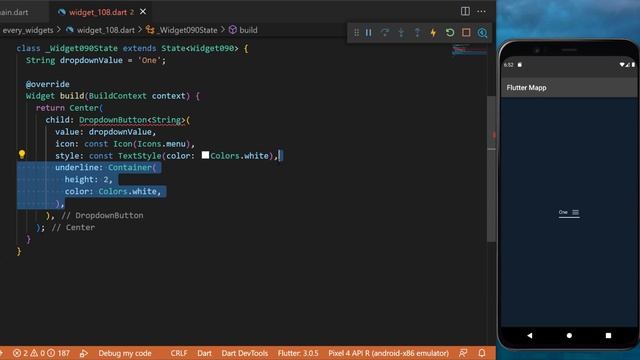Open the errors and warnings status item
This screenshot has width=640, height=360.
point(41,353)
